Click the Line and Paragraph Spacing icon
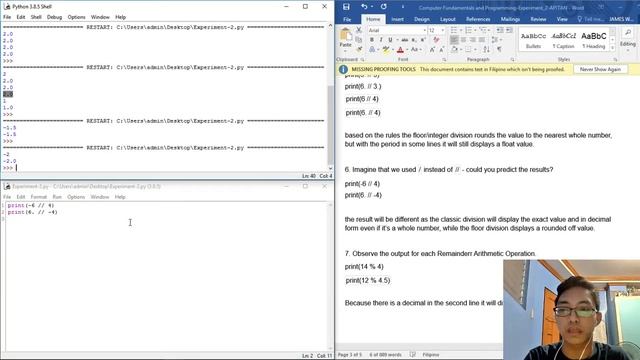 (x=495, y=40)
